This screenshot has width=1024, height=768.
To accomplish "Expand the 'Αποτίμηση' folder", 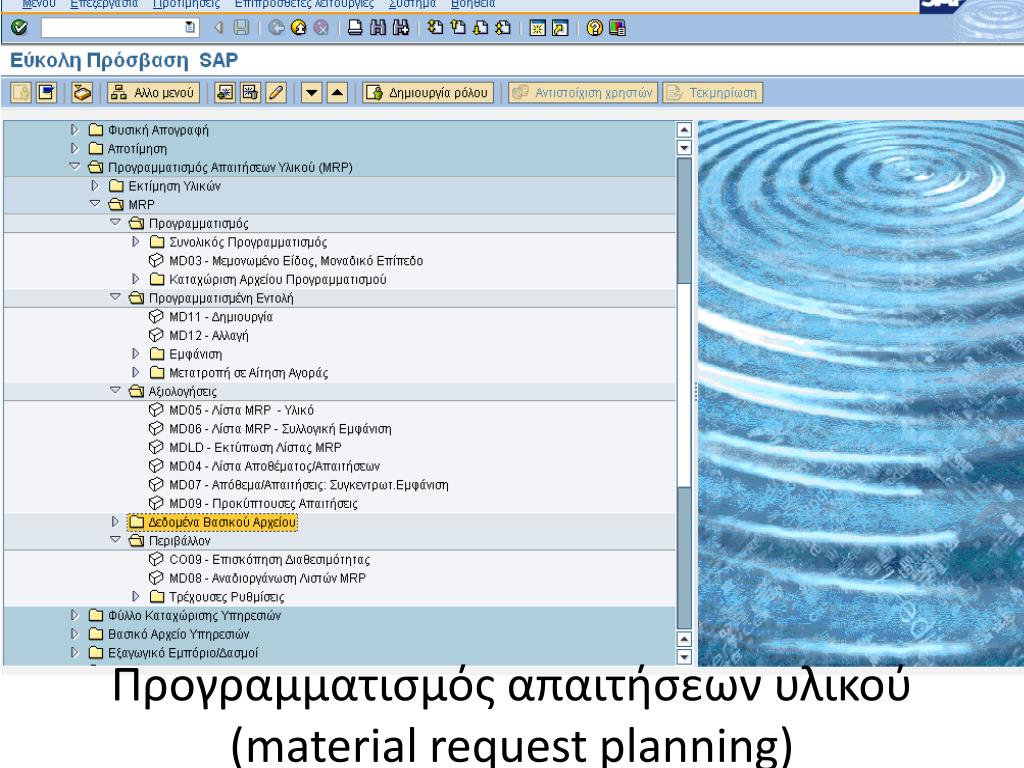I will point(74,148).
